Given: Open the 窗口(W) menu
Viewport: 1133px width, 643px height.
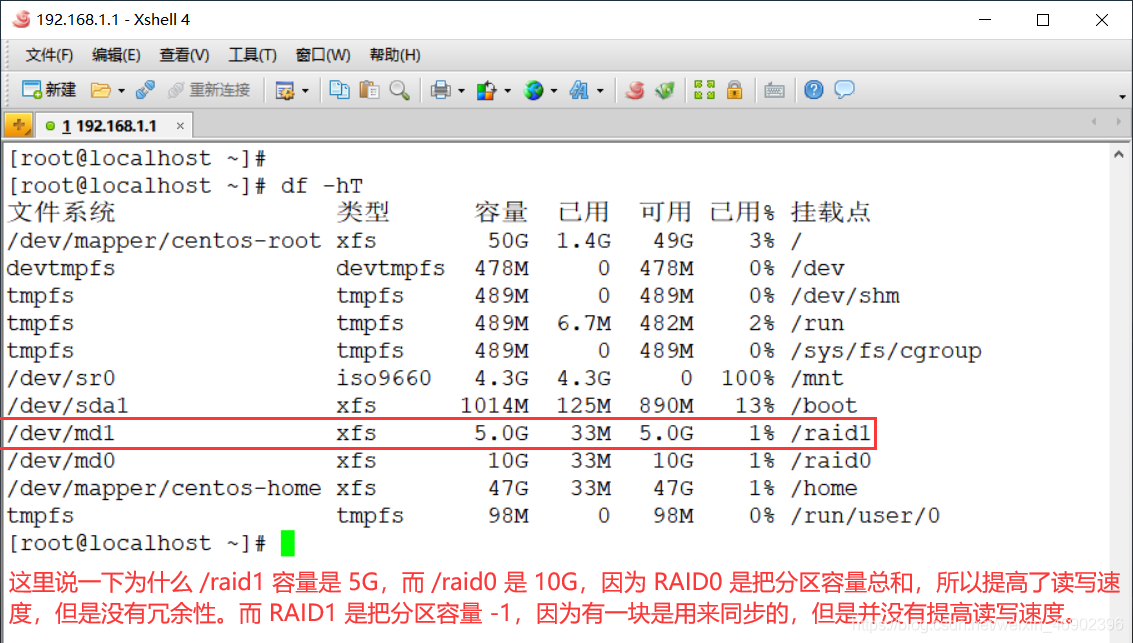Looking at the screenshot, I should (323, 55).
